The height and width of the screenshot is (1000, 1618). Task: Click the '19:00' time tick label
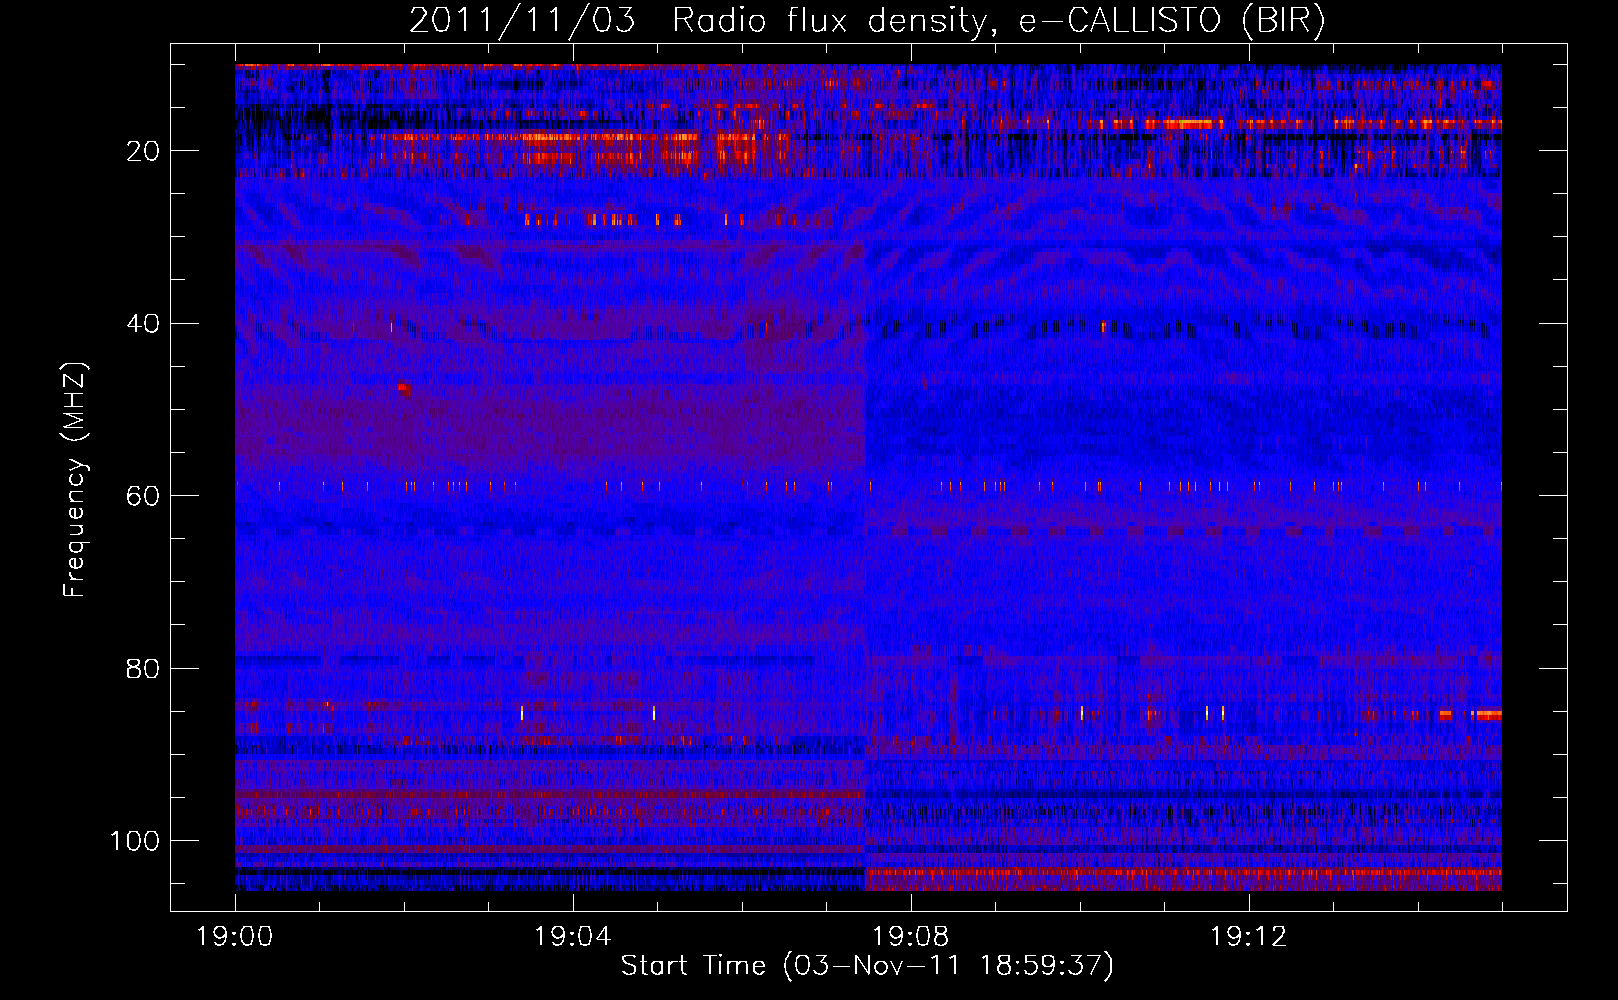coord(235,937)
